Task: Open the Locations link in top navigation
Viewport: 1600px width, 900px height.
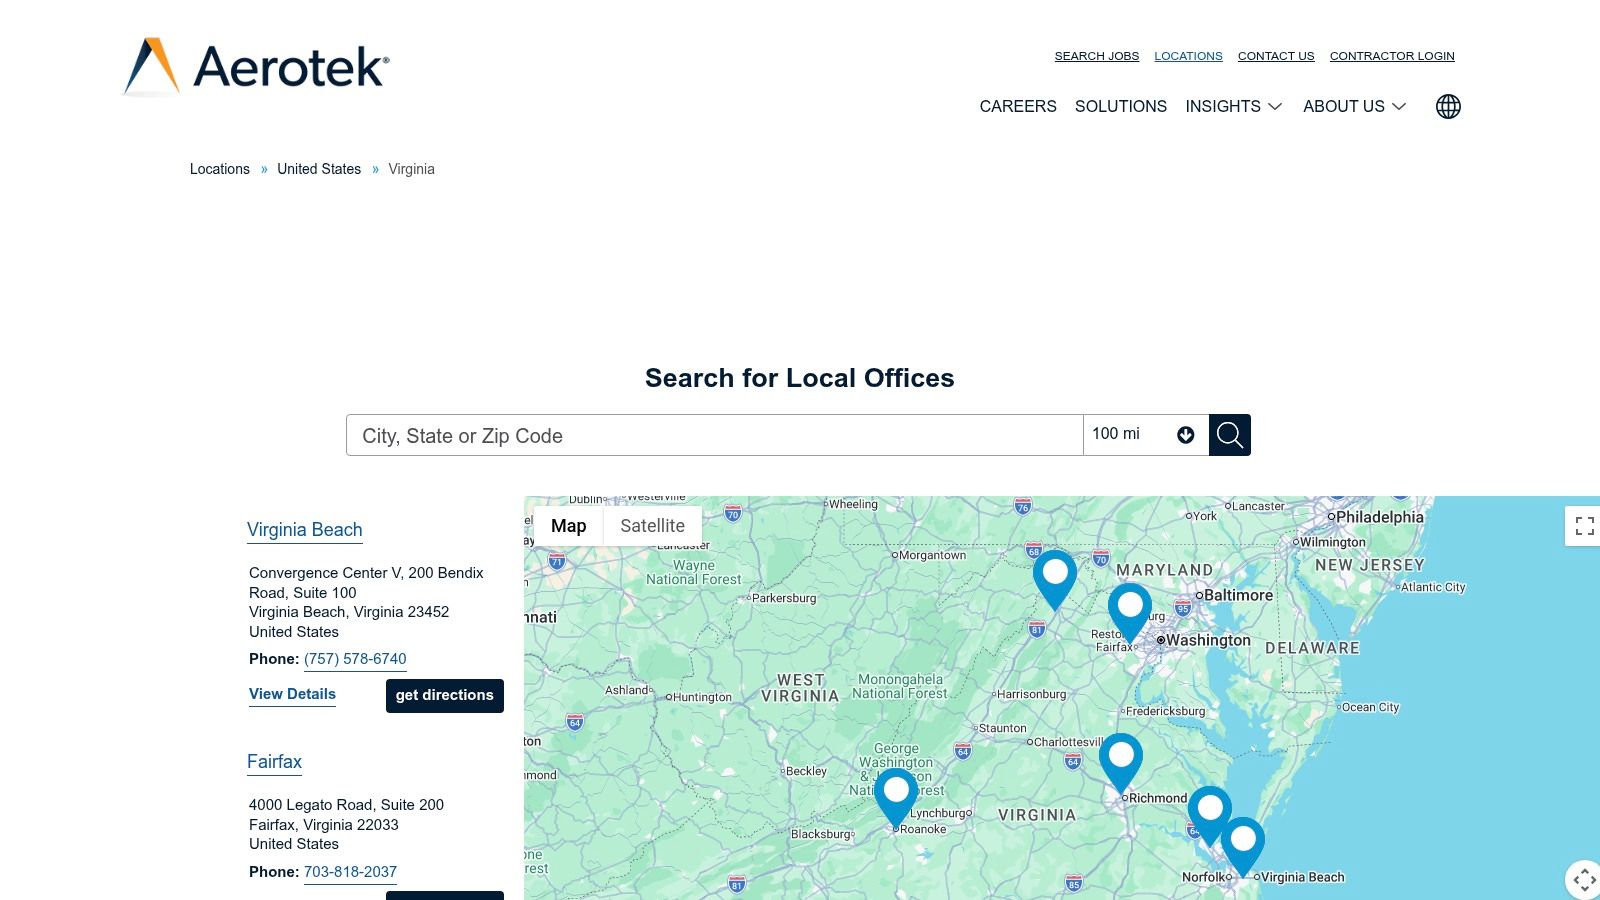Action: tap(1188, 56)
